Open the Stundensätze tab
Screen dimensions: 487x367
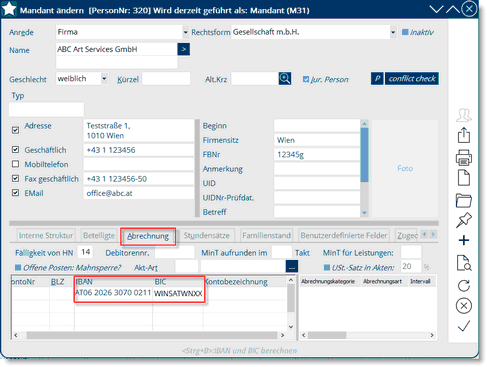(207, 236)
